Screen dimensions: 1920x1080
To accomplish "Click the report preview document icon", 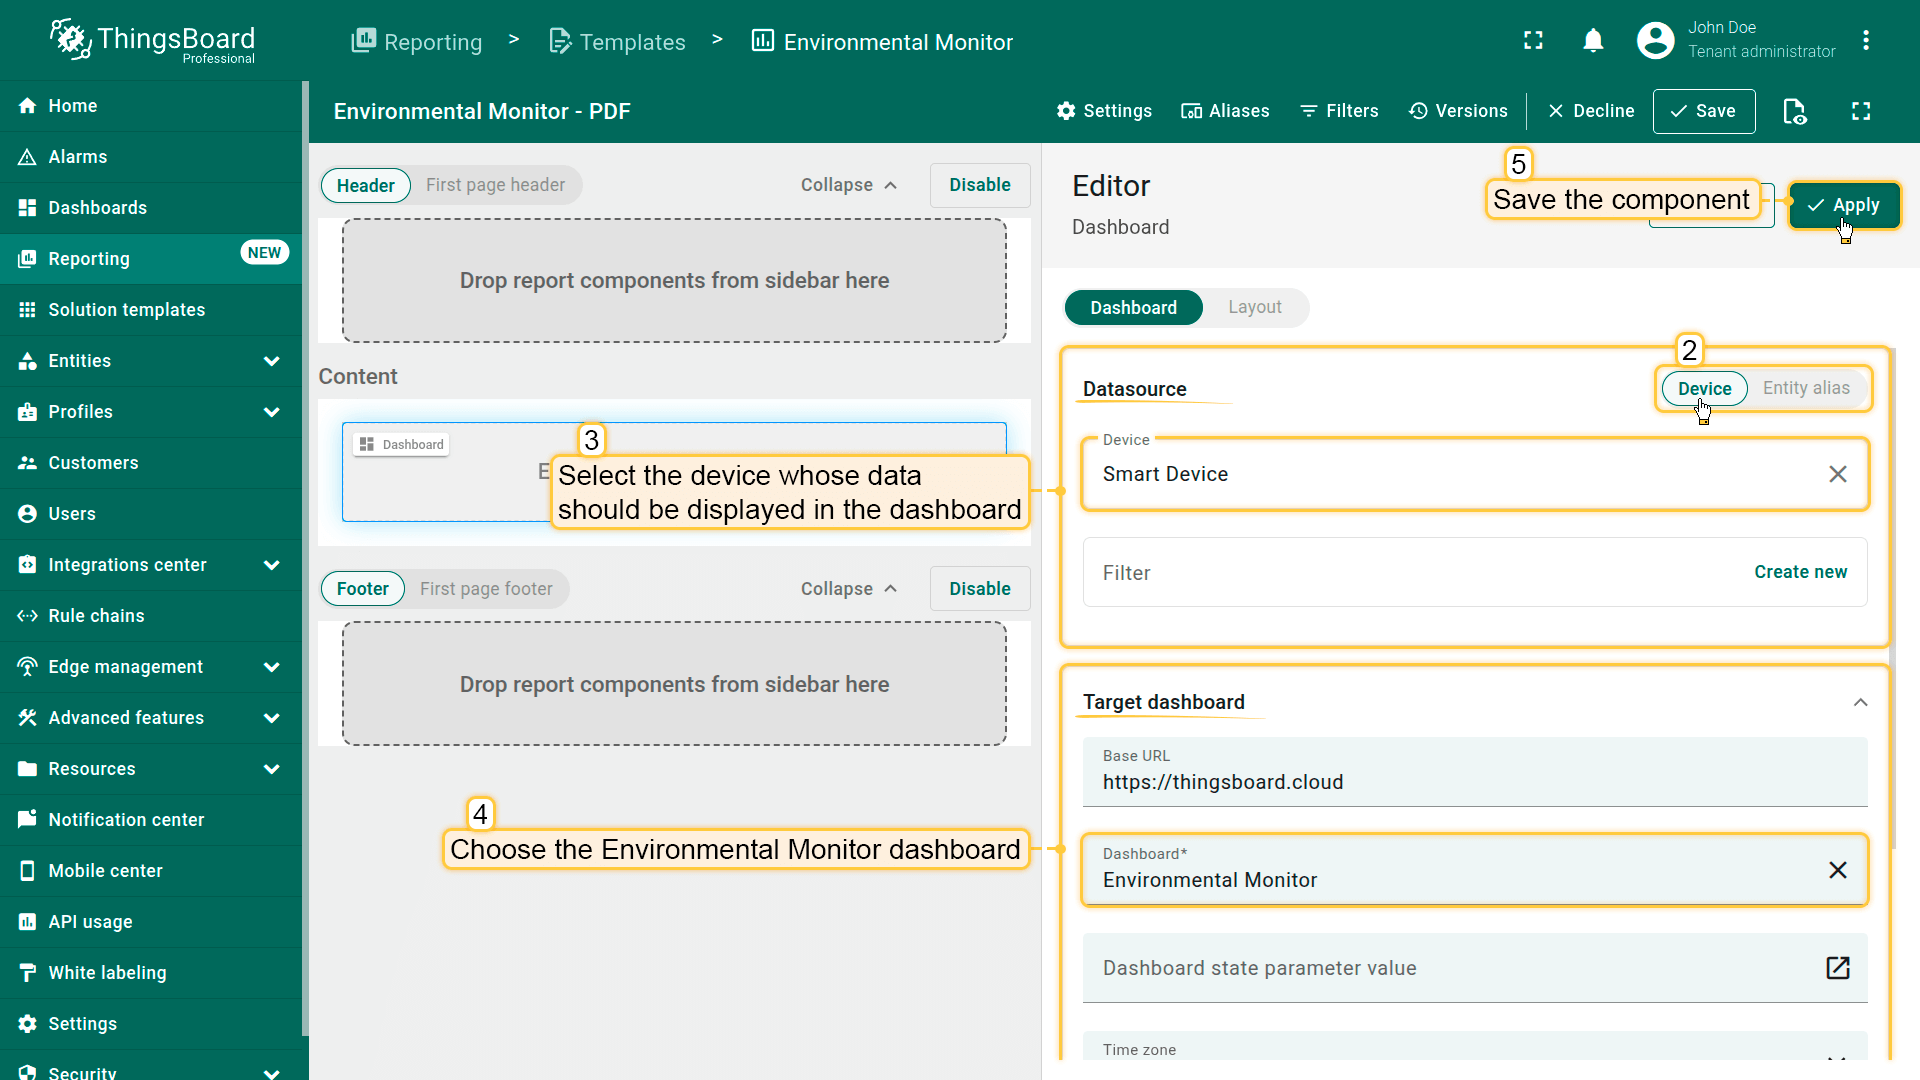I will (x=1795, y=111).
